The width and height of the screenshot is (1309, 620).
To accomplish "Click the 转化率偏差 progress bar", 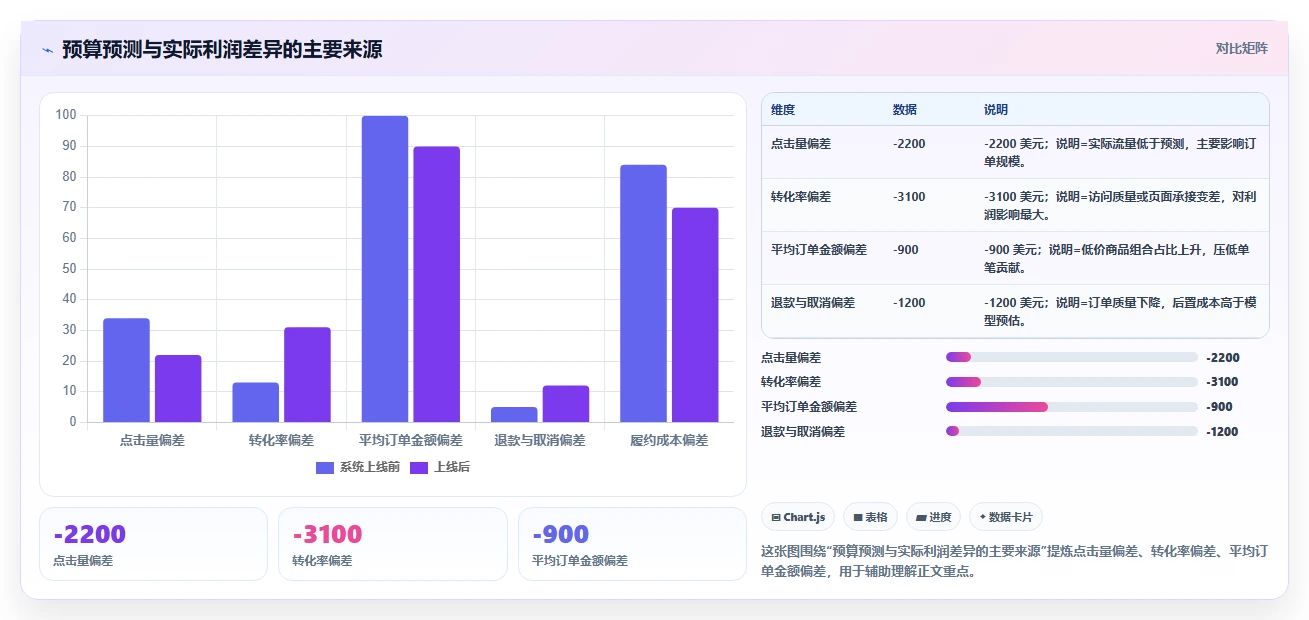I will coord(1072,382).
